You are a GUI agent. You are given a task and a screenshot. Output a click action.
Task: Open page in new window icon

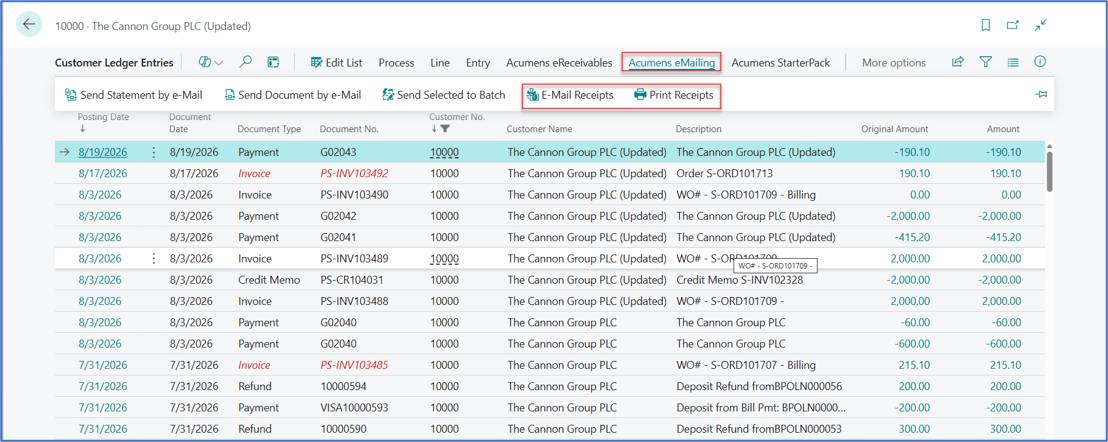coord(1013,25)
